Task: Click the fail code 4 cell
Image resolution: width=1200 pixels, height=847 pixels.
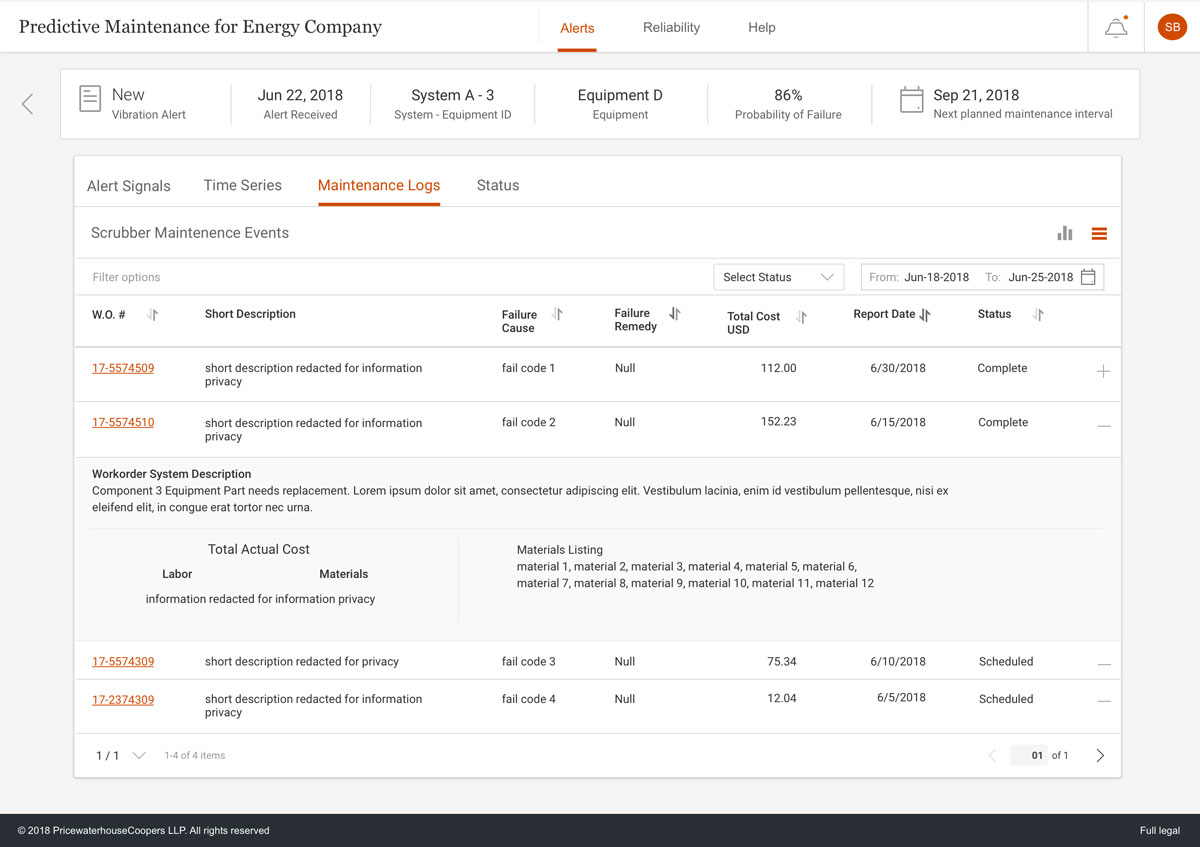Action: click(528, 699)
